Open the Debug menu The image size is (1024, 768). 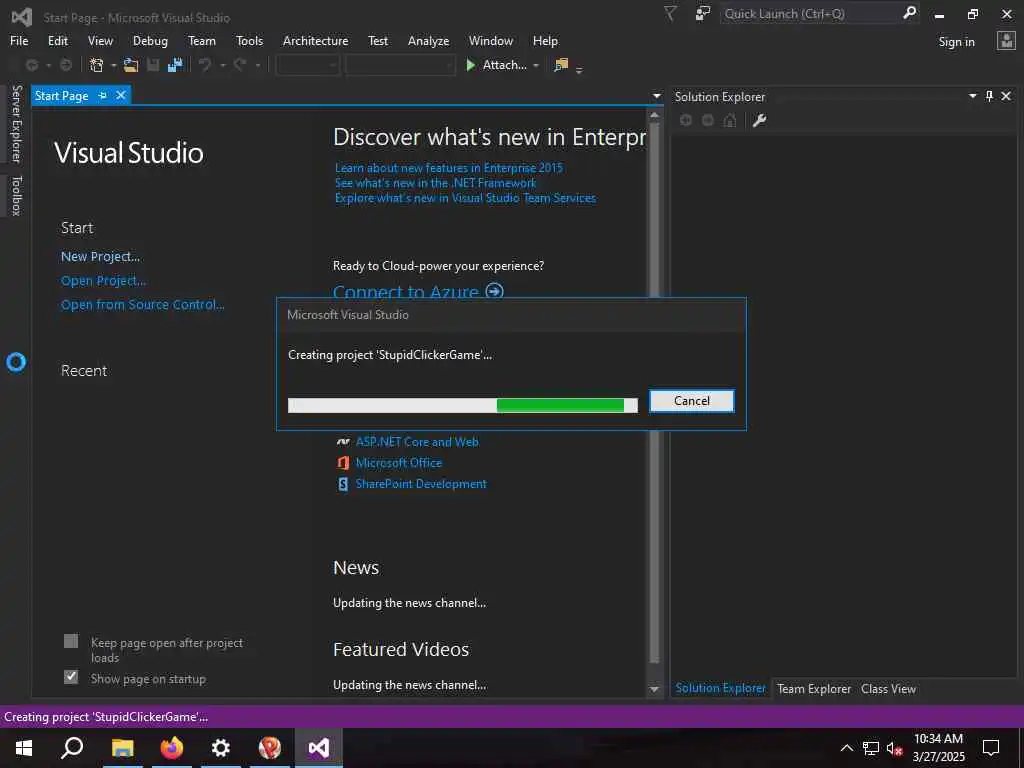(x=150, y=40)
